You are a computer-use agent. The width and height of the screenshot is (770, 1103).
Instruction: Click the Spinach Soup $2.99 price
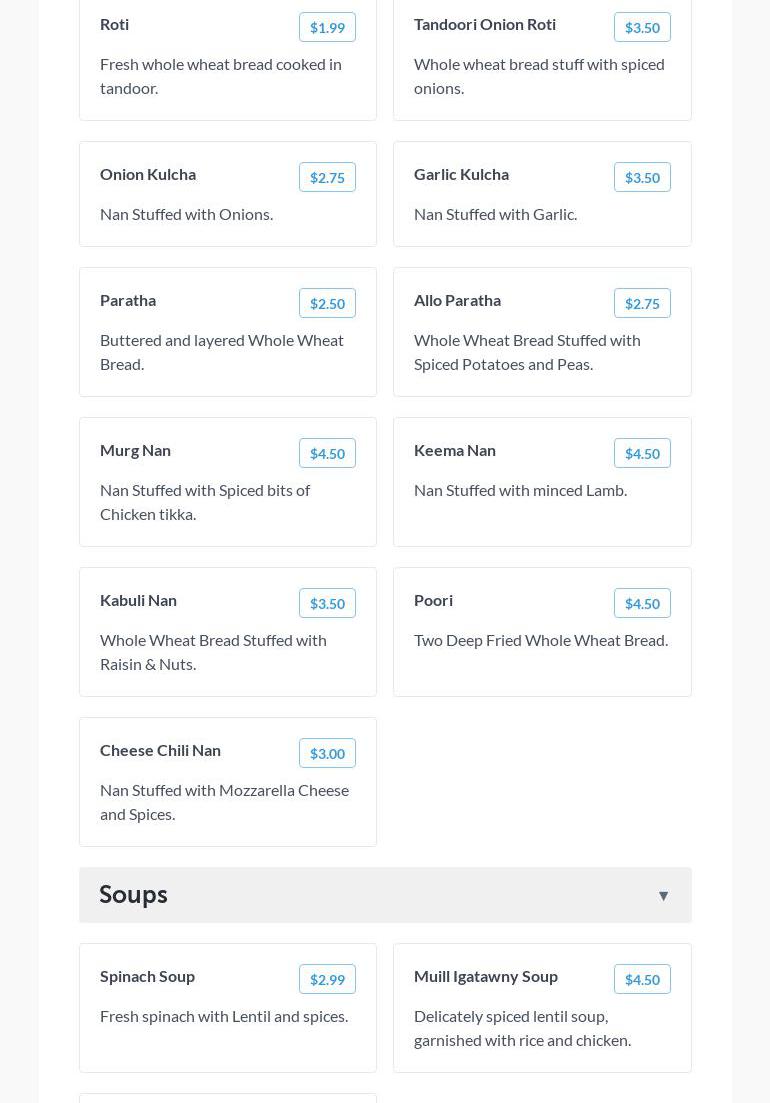pos(327,980)
